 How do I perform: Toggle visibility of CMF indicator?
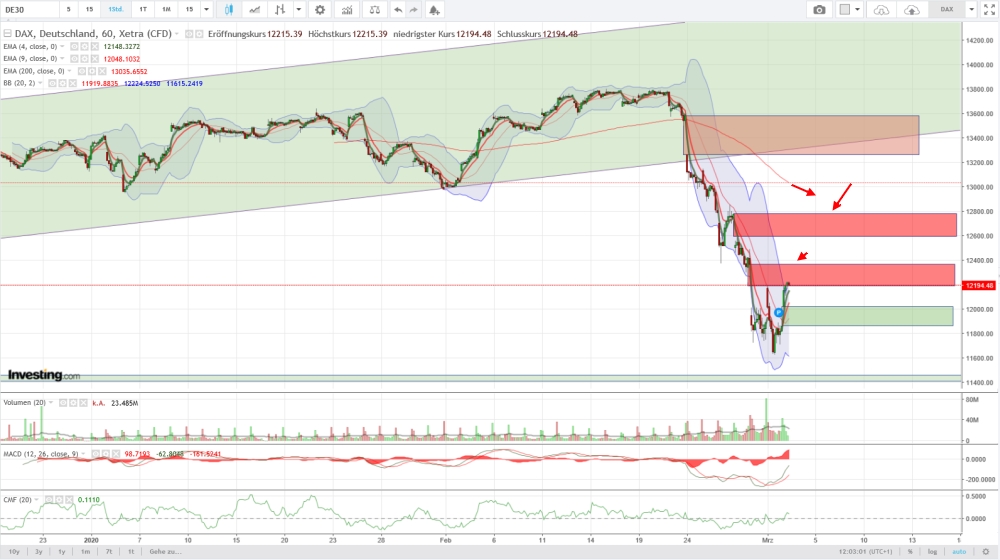(49, 500)
